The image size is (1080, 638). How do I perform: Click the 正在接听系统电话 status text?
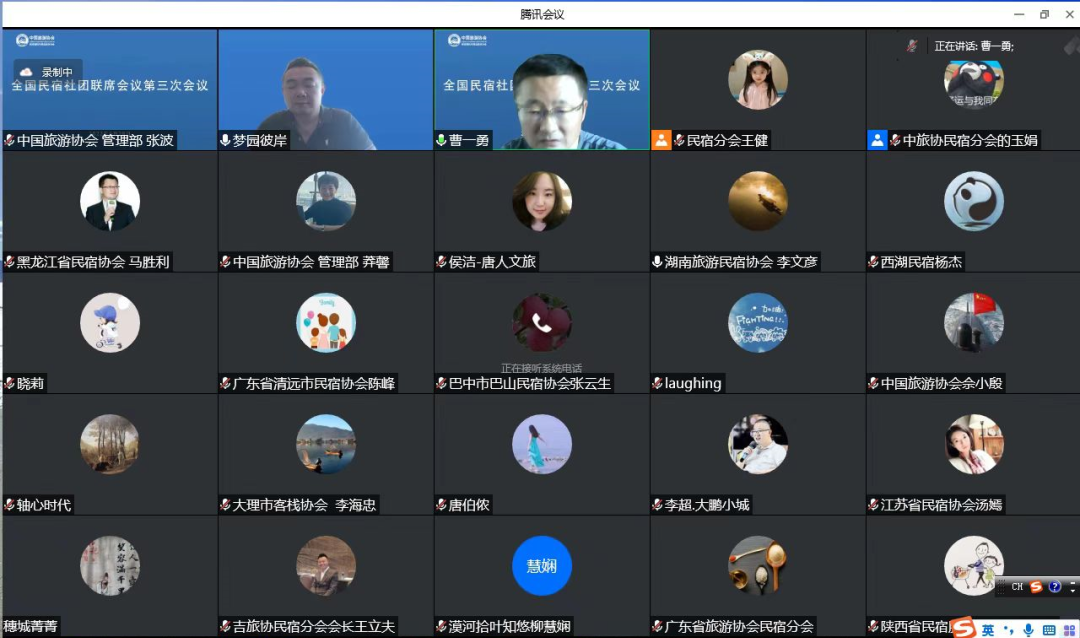coord(541,368)
